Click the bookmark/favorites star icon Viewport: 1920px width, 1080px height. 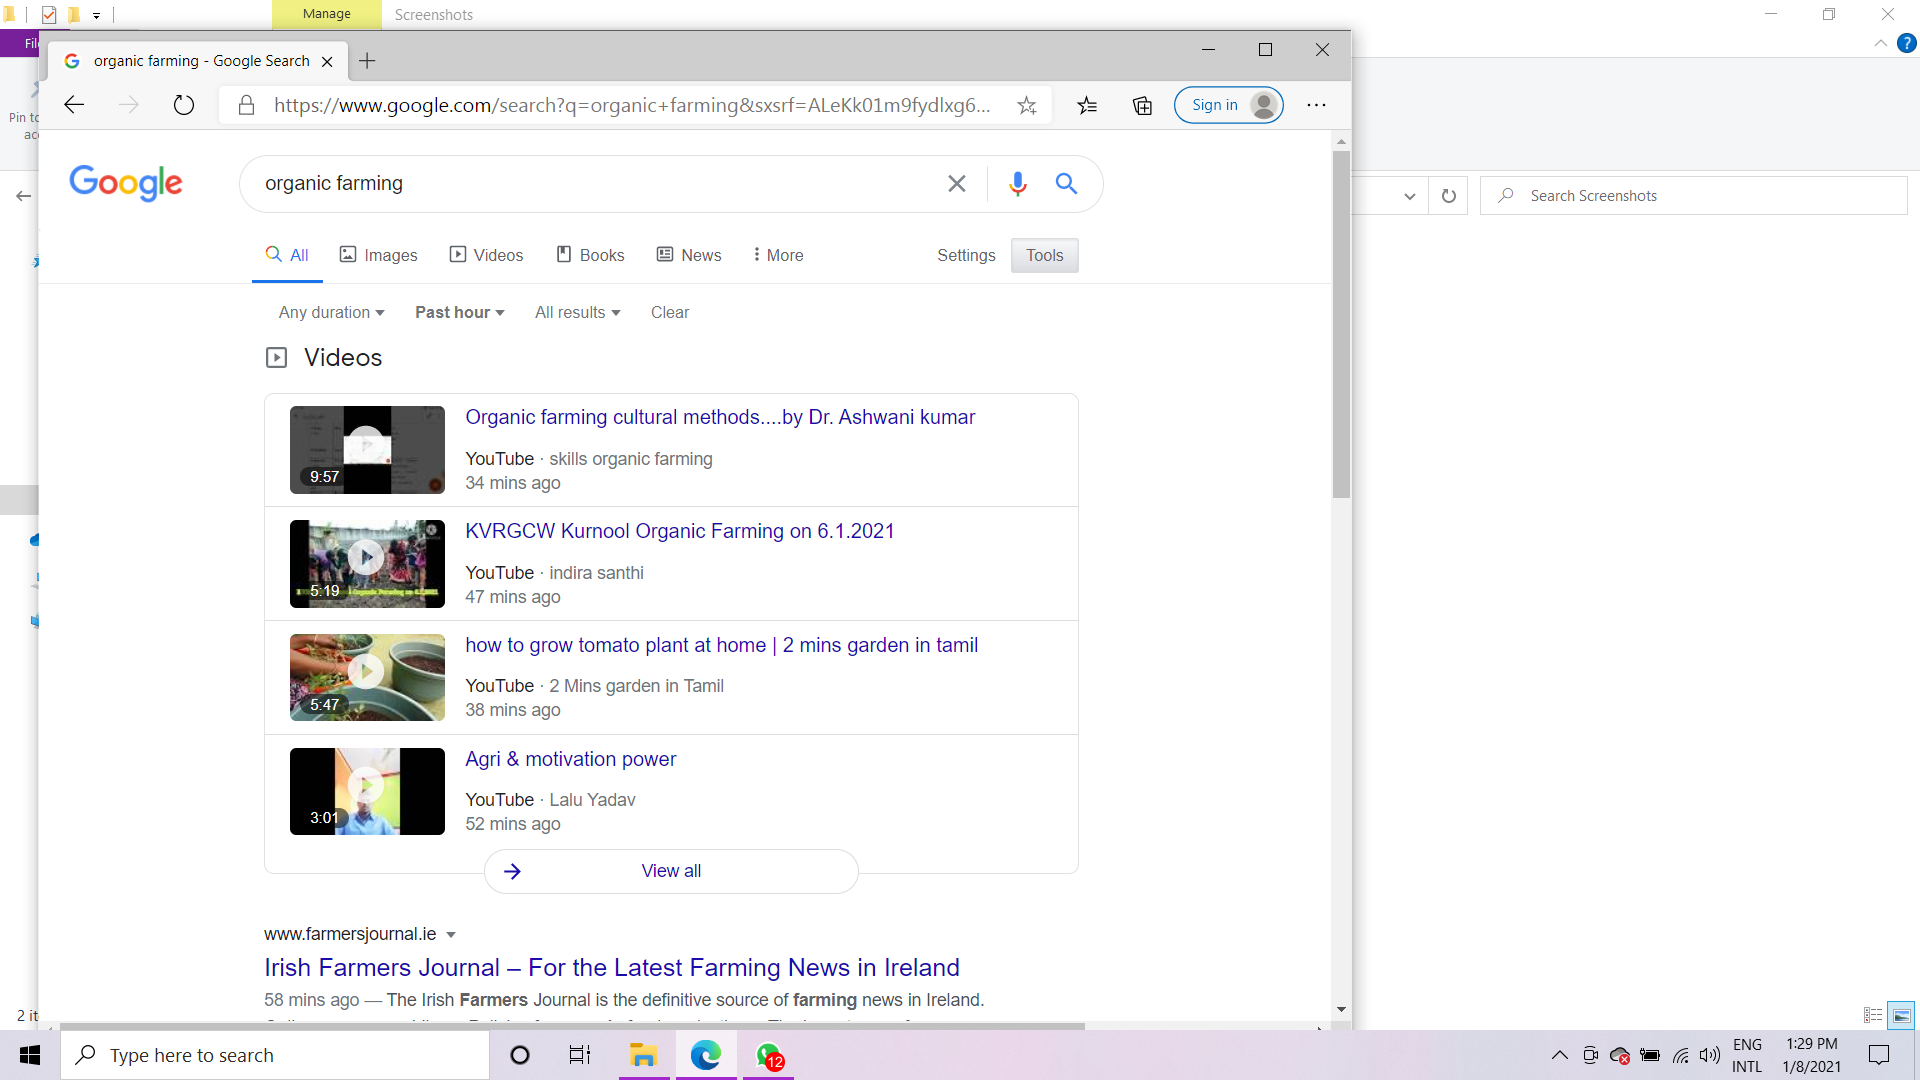[x=1027, y=104]
